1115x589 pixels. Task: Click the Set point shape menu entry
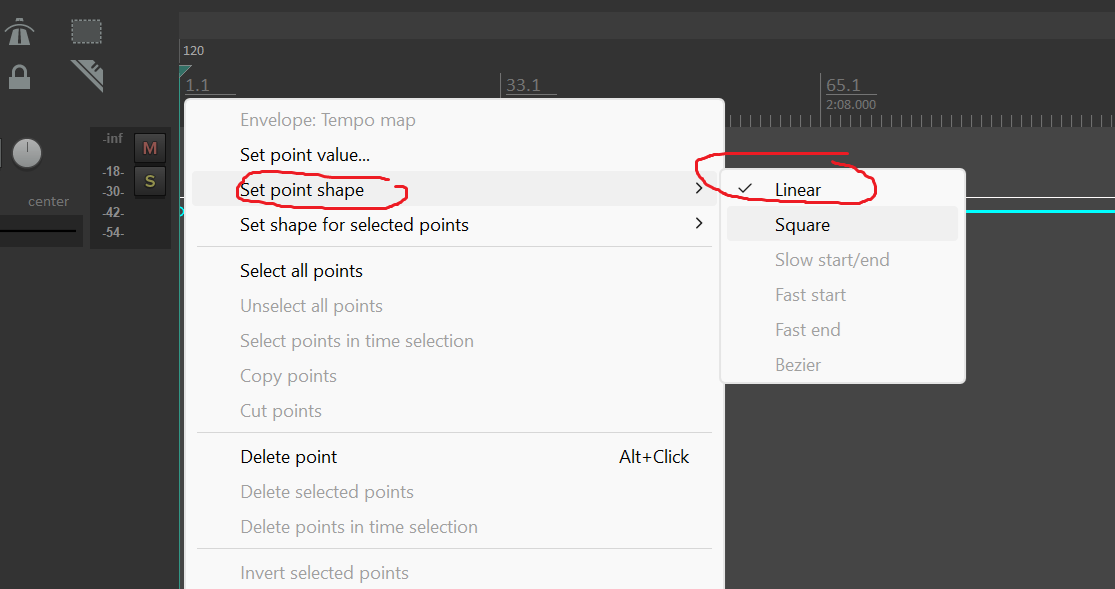click(x=302, y=190)
